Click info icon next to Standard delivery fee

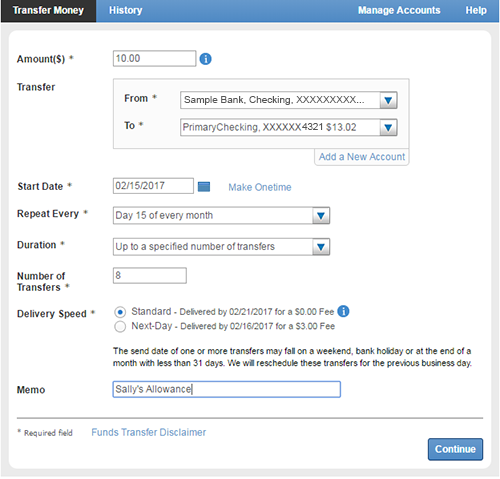343,311
